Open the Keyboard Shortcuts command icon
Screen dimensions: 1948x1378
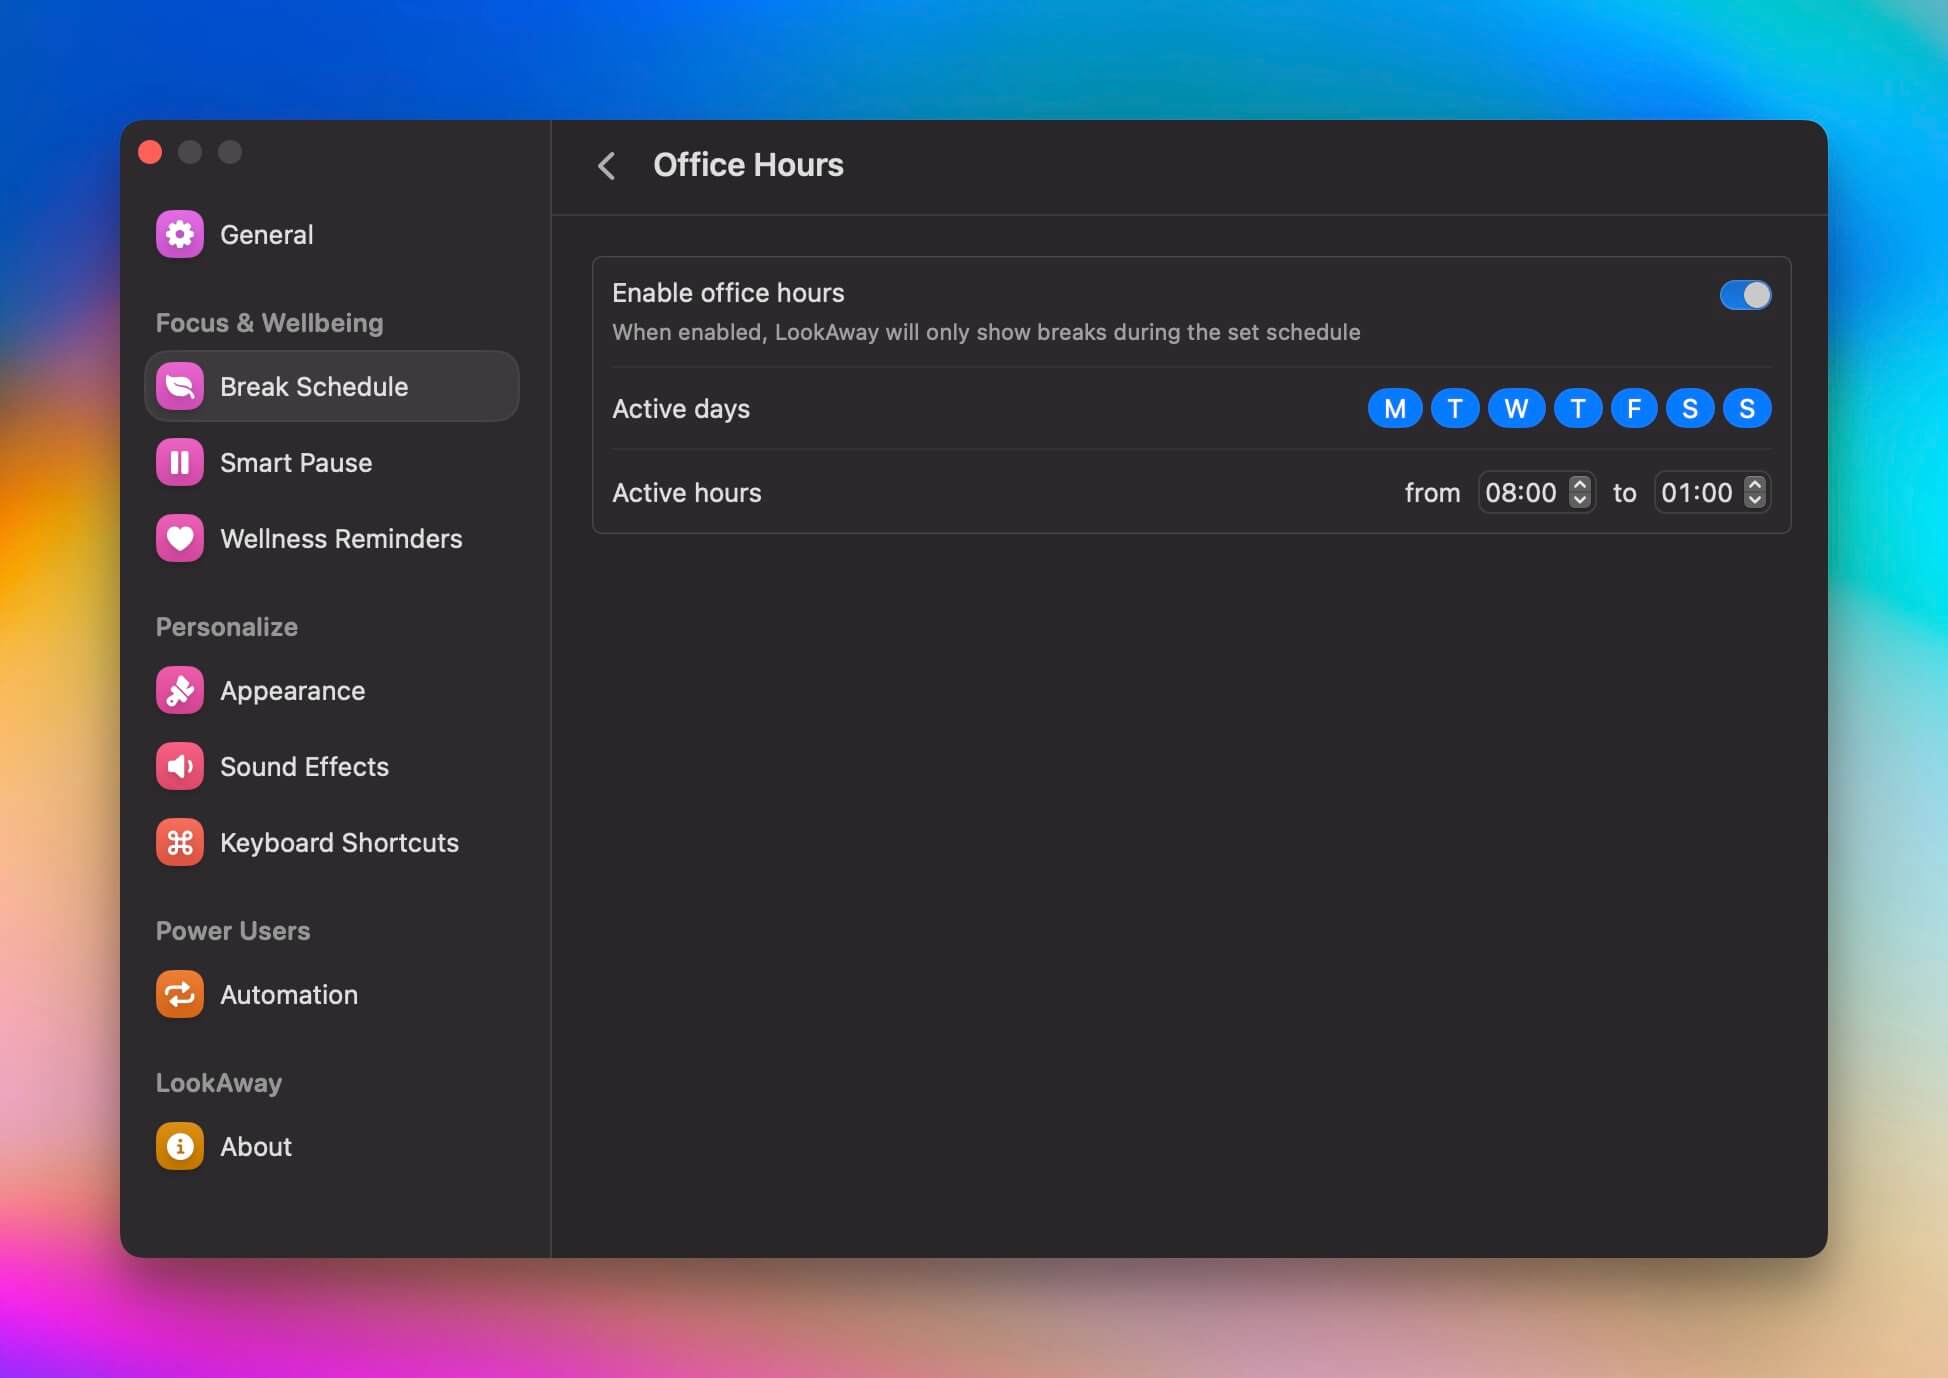pos(180,842)
